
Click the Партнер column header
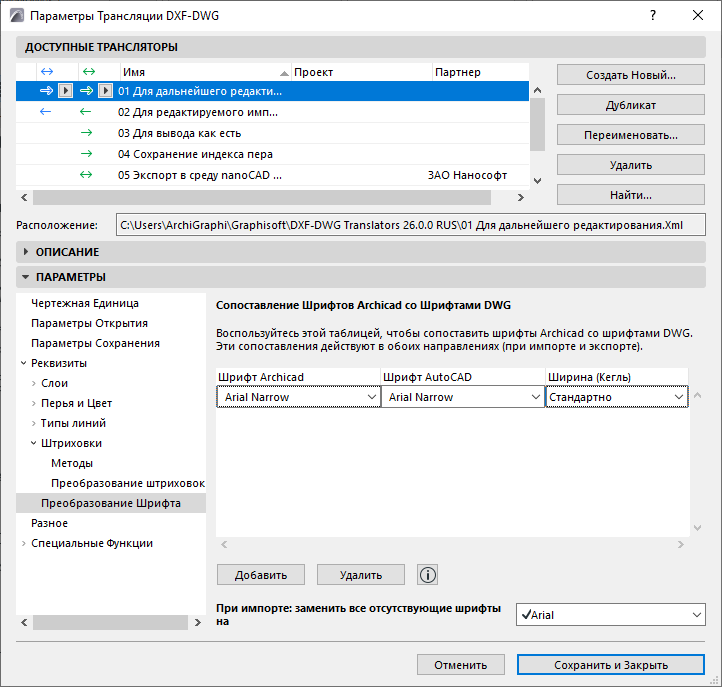[x=481, y=72]
